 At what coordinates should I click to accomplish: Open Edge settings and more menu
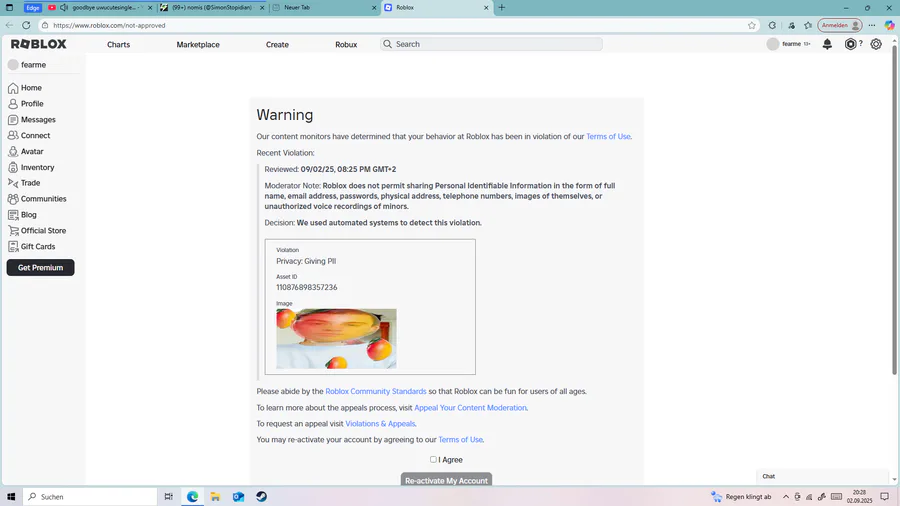872,25
